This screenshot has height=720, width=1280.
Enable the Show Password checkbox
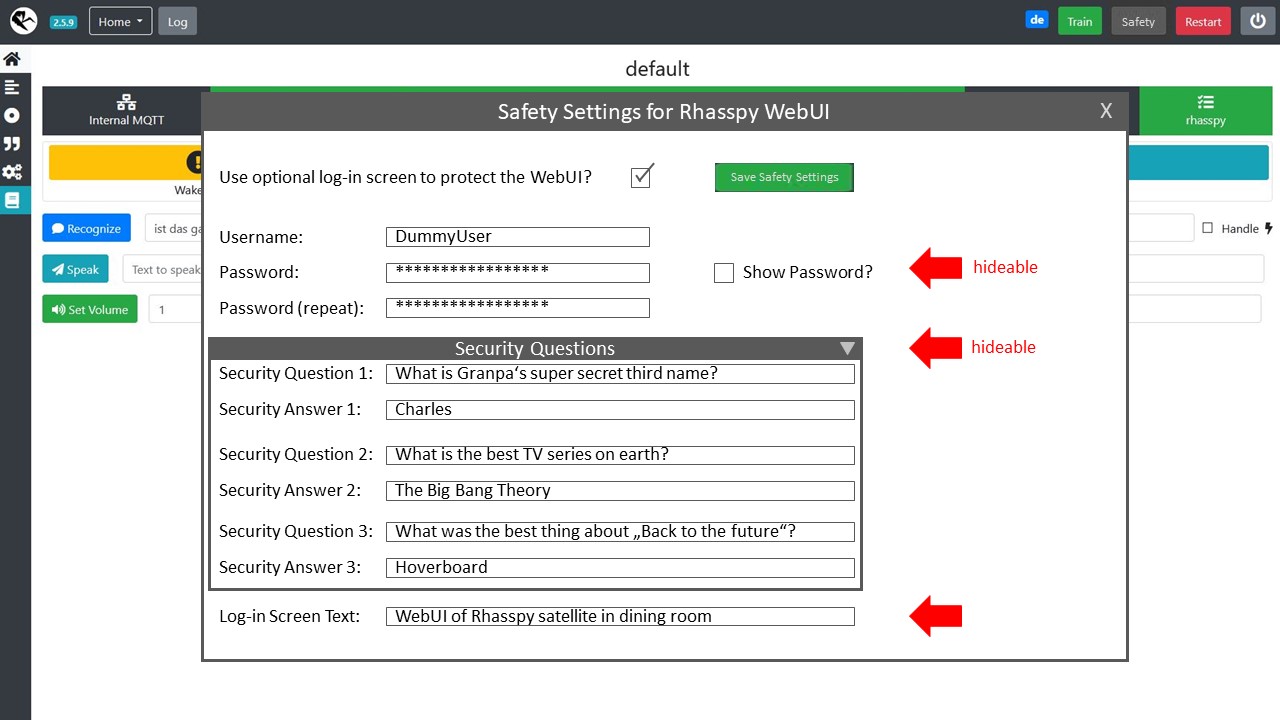(724, 272)
